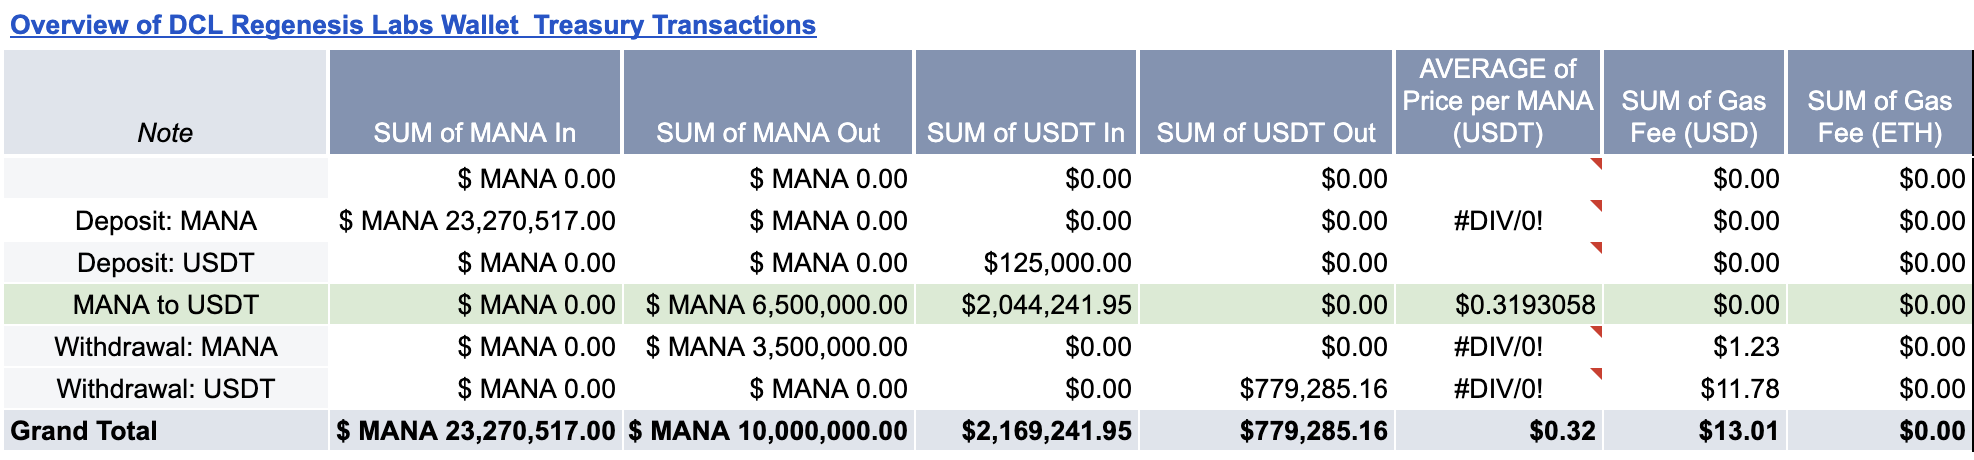Click the Deposit: MANA row label

pos(166,221)
